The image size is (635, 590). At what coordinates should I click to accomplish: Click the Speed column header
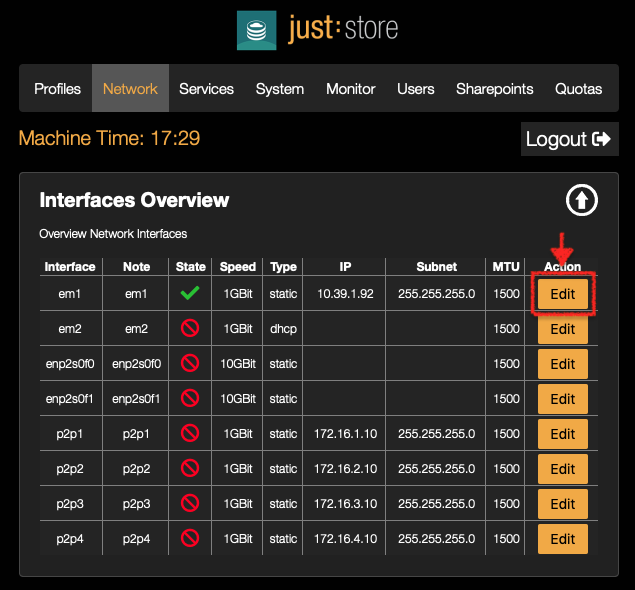tap(238, 266)
